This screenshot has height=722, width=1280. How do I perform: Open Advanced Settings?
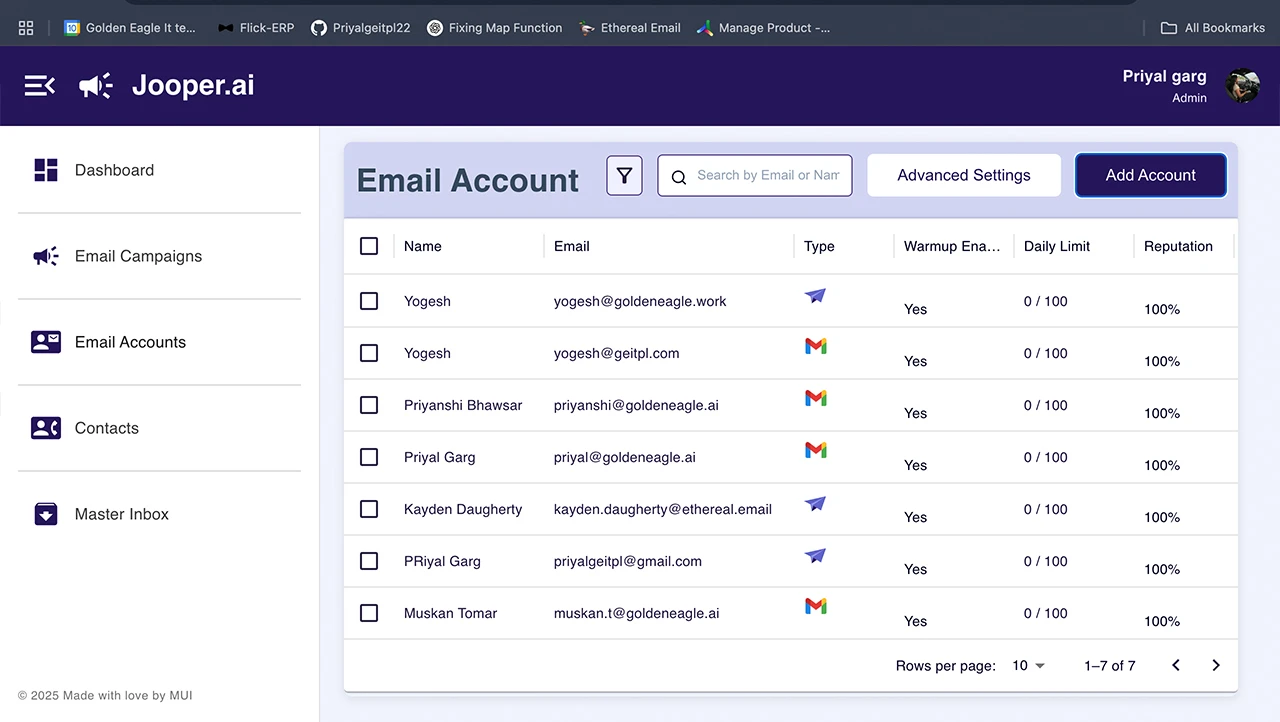pyautogui.click(x=964, y=175)
